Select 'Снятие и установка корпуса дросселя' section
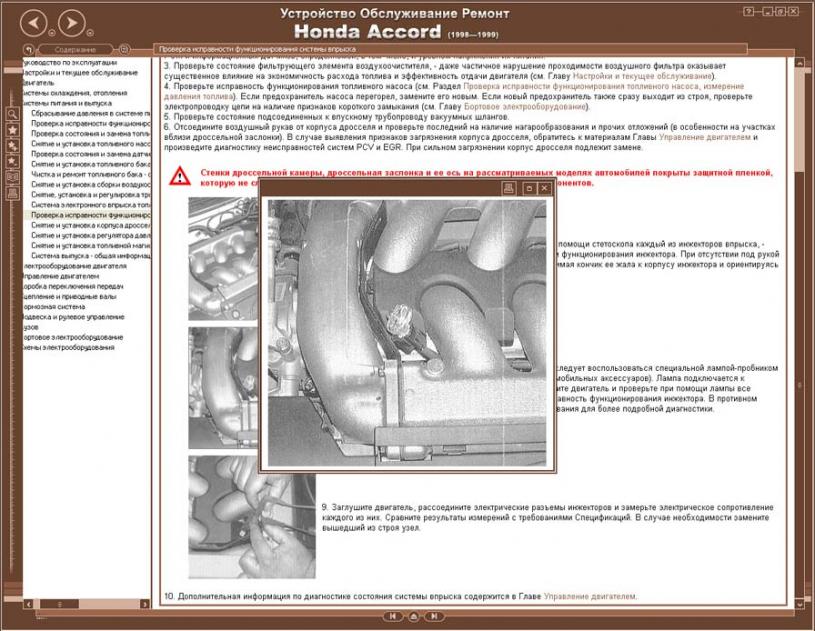This screenshot has width=815, height=631. point(90,226)
